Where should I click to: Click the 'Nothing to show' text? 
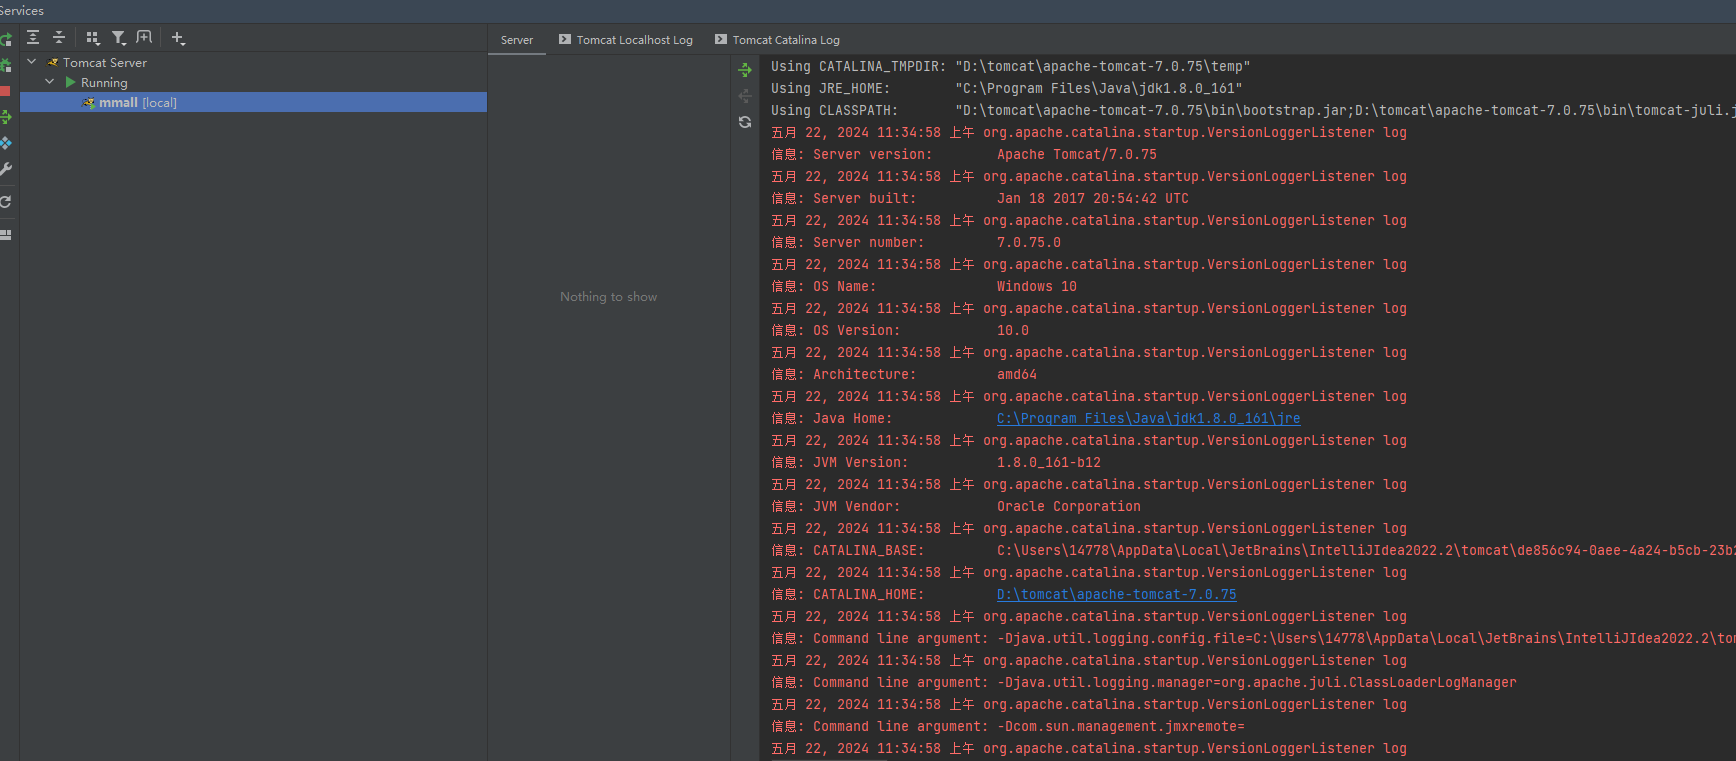(x=608, y=297)
